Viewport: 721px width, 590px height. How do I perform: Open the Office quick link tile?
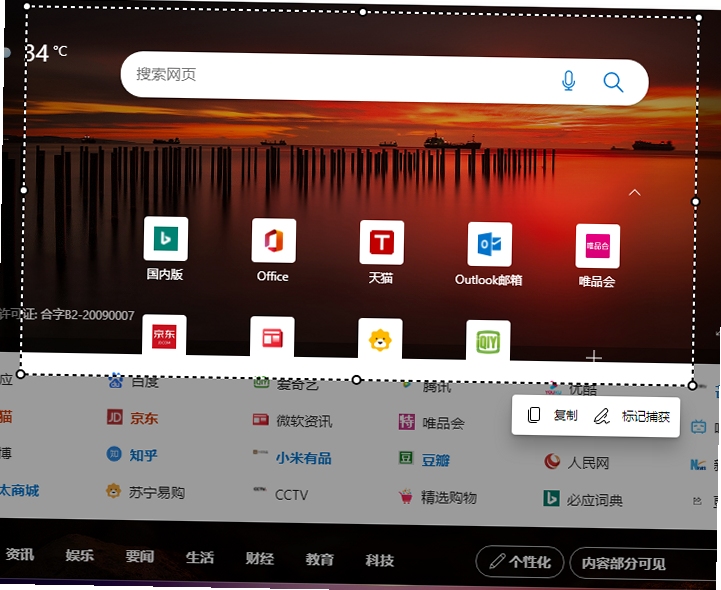(x=274, y=241)
